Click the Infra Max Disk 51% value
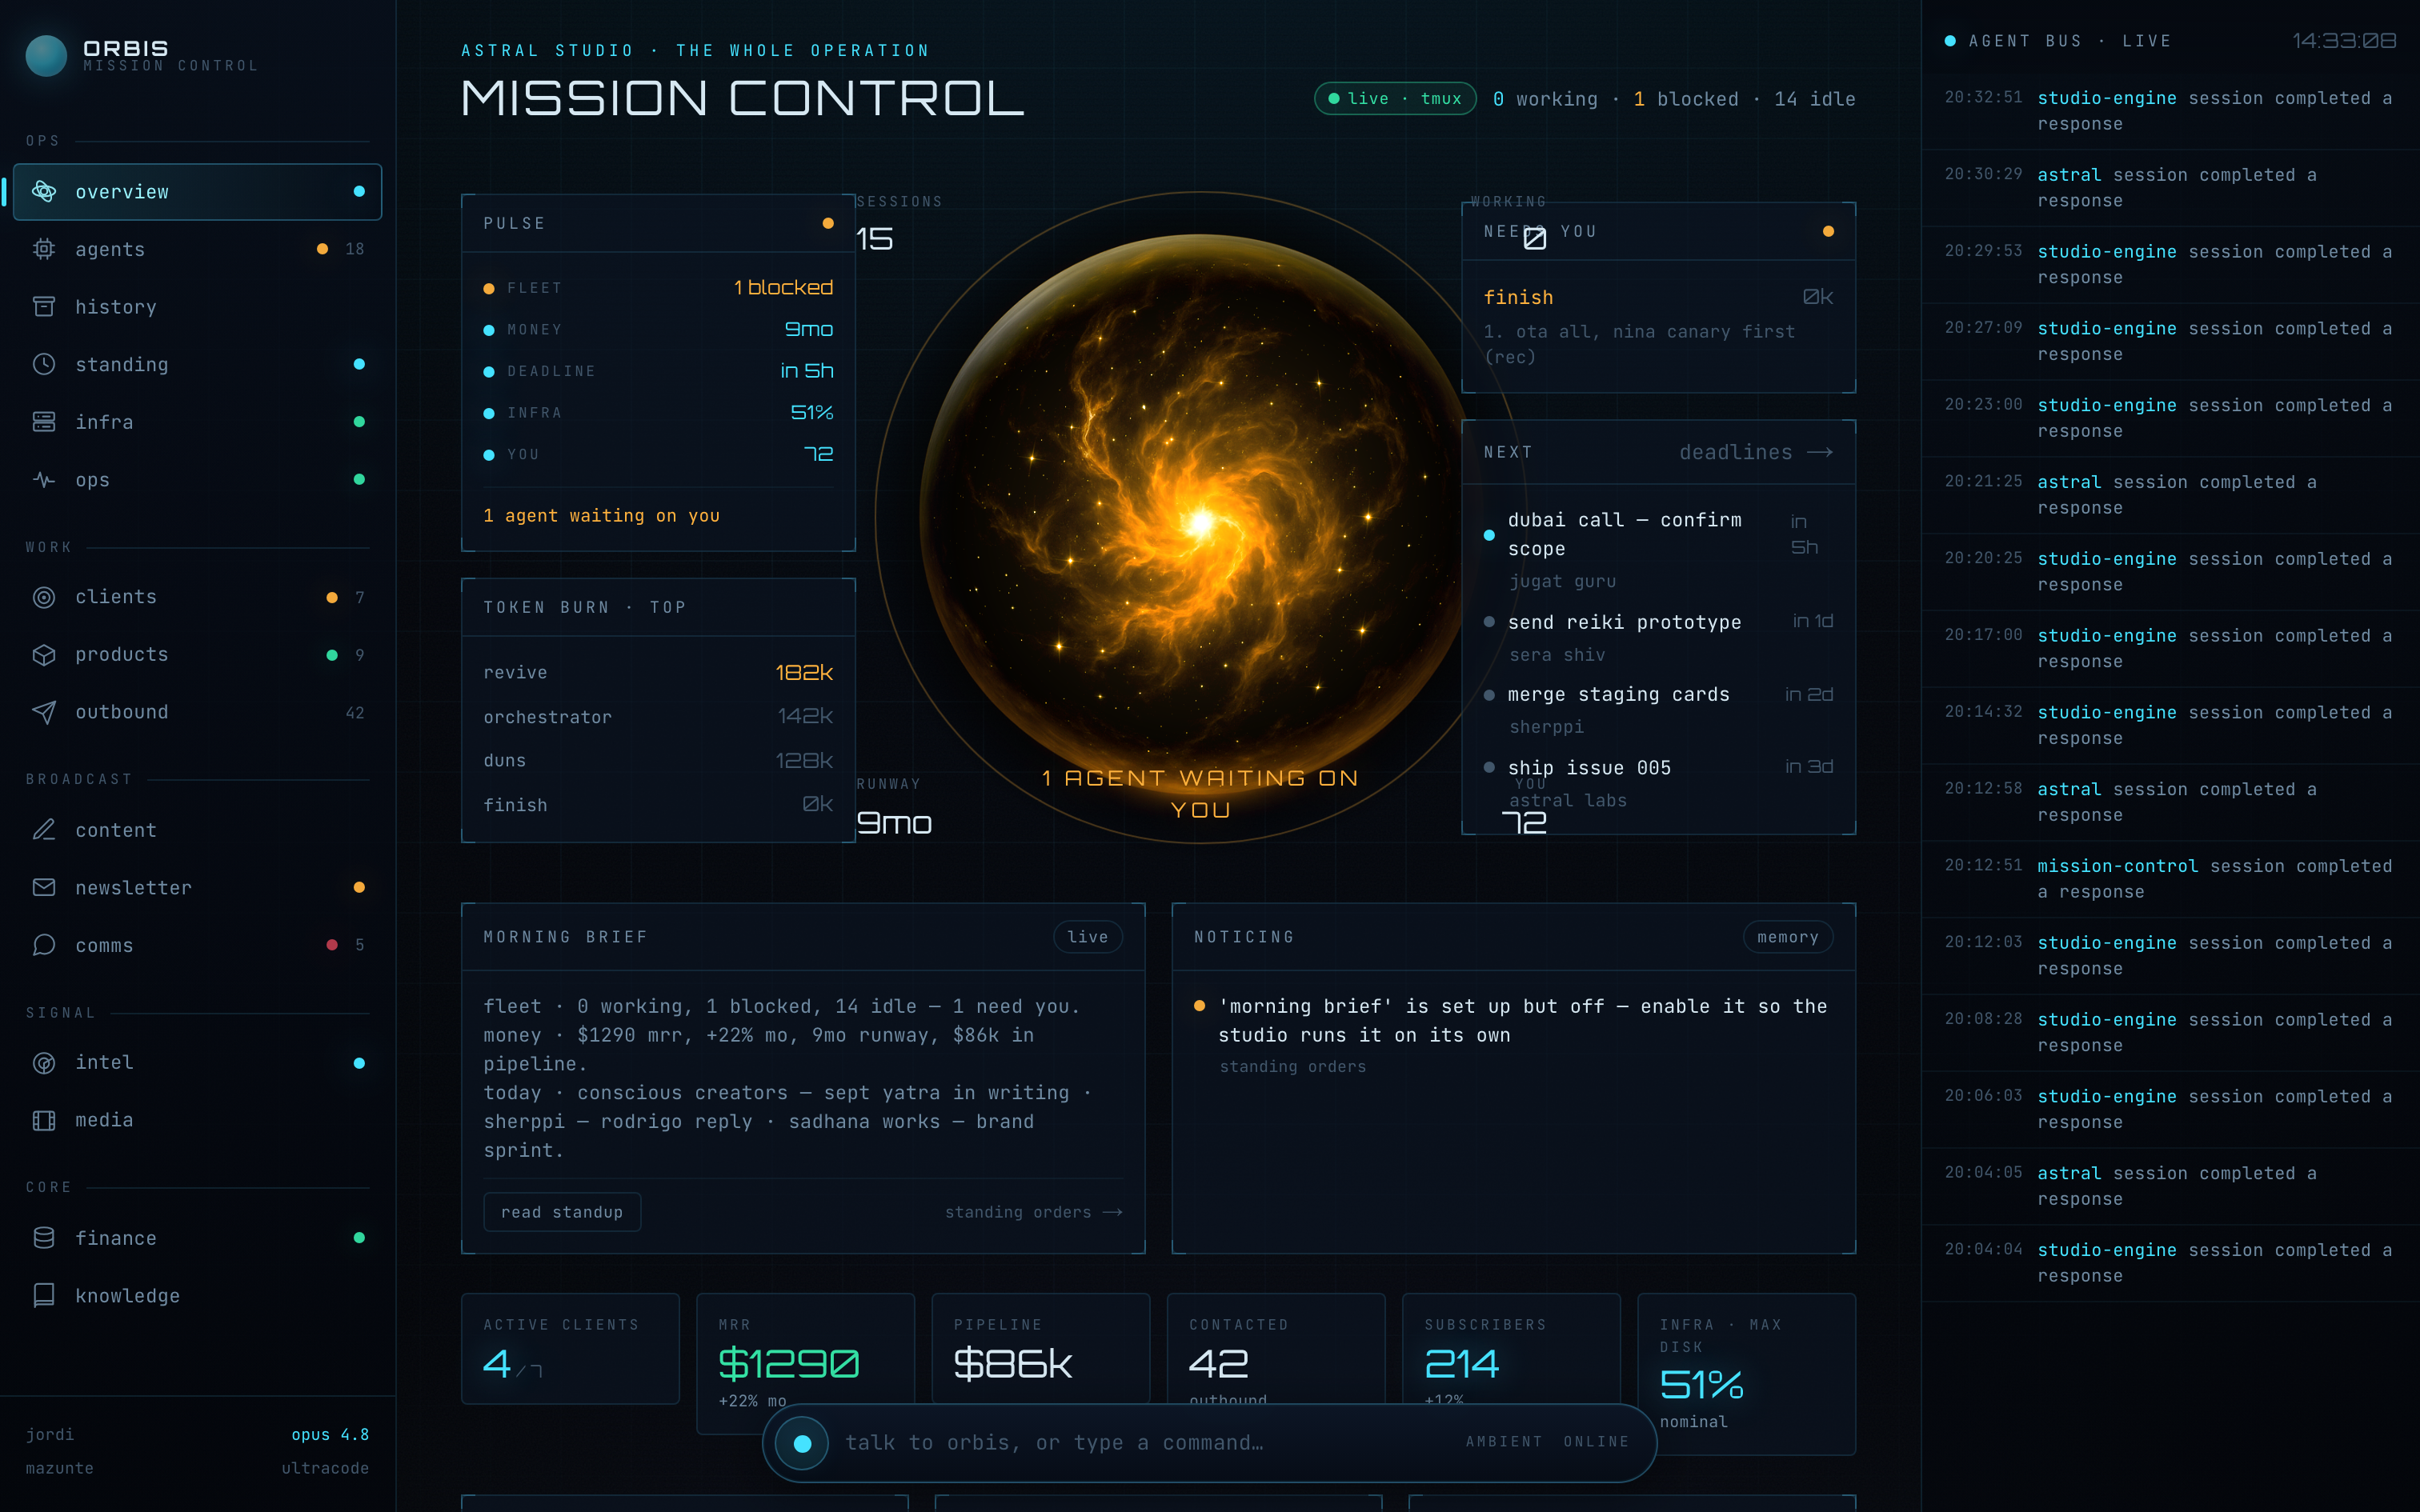 (x=1701, y=1385)
